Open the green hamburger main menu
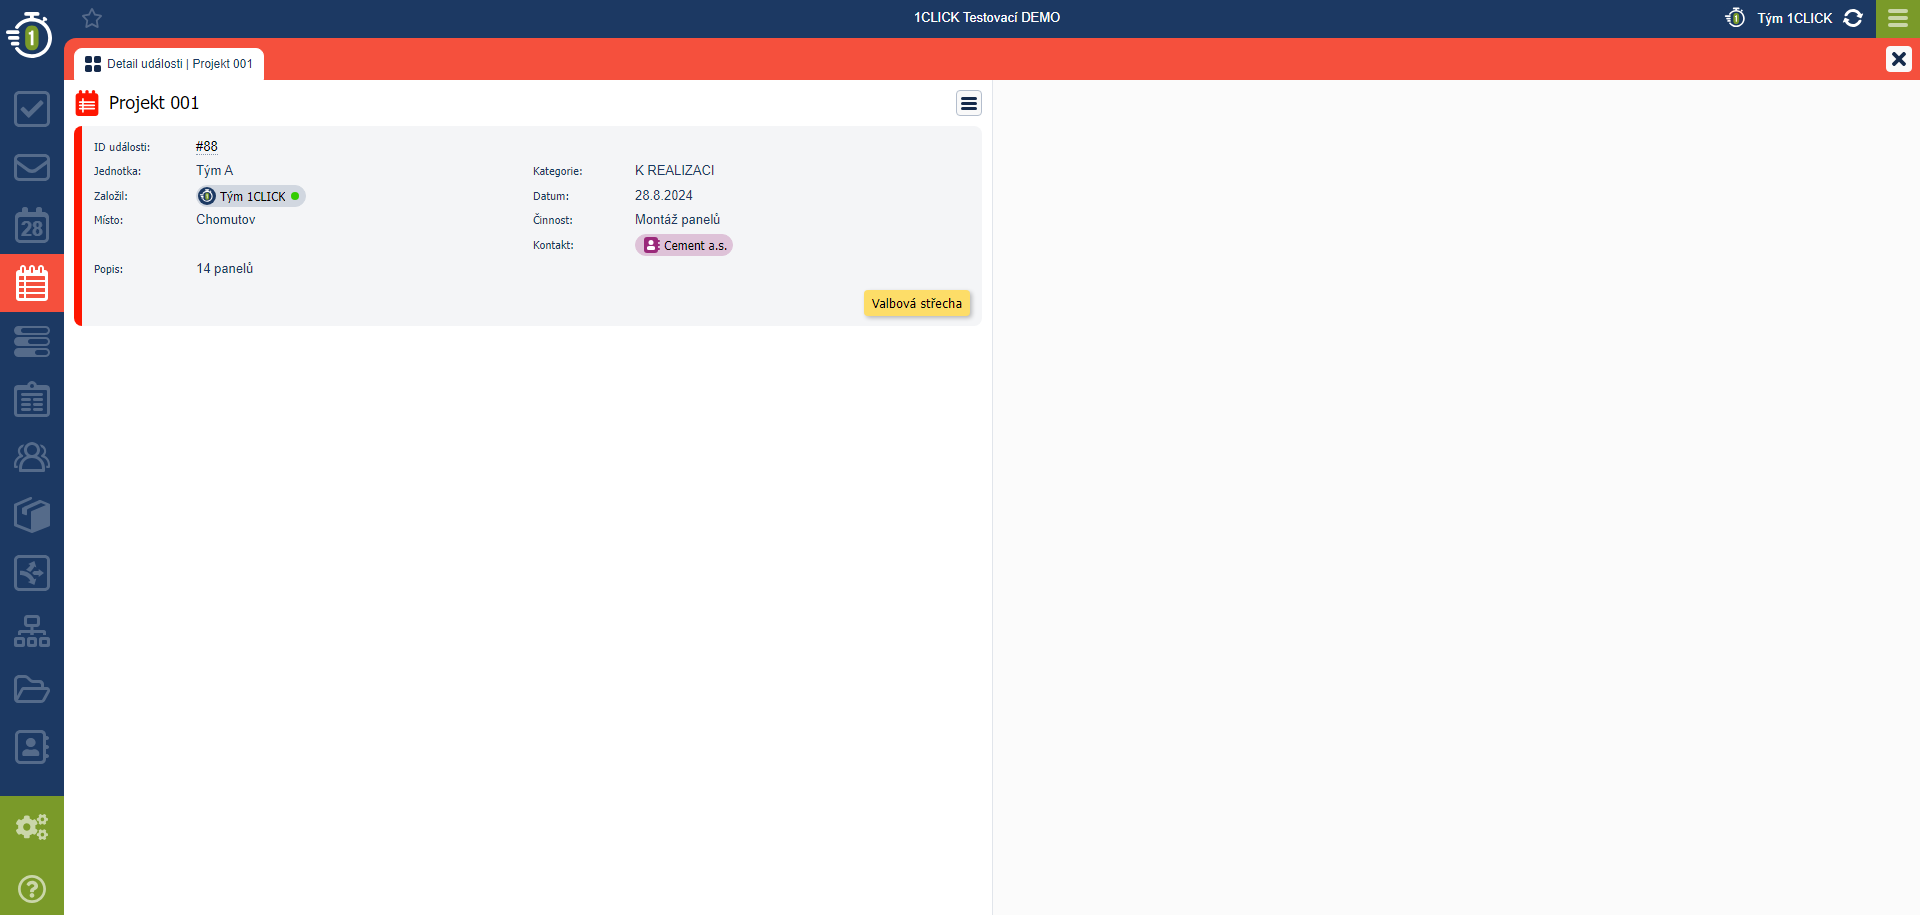 (x=1898, y=18)
